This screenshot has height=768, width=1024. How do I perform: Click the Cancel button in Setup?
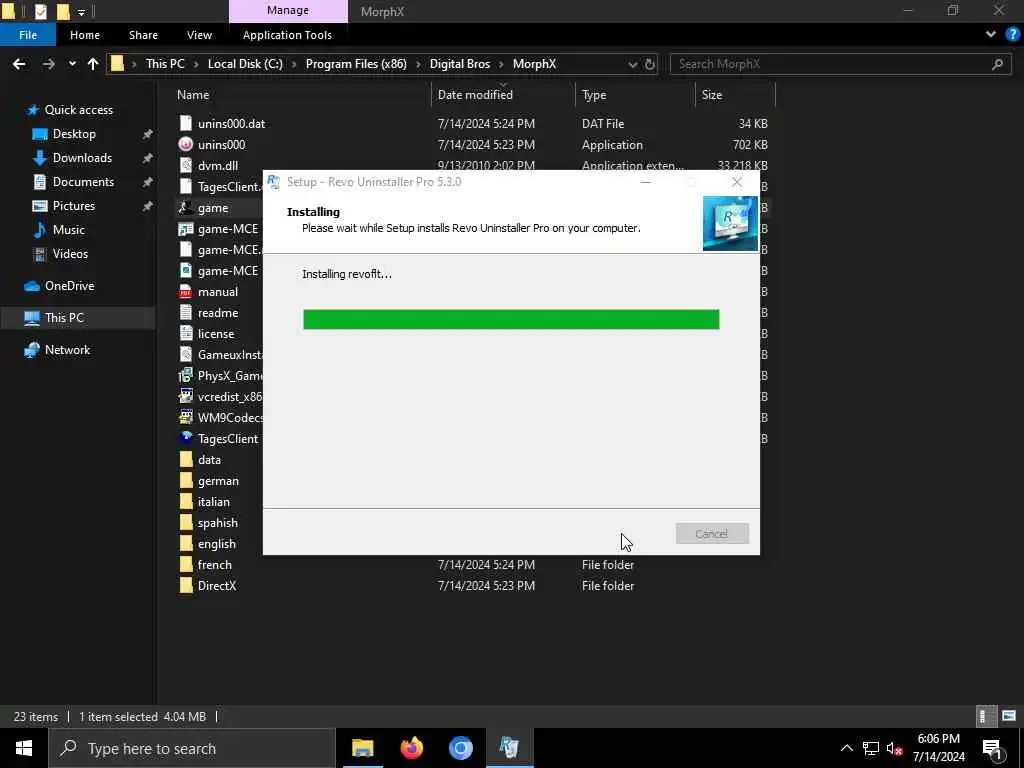click(712, 534)
